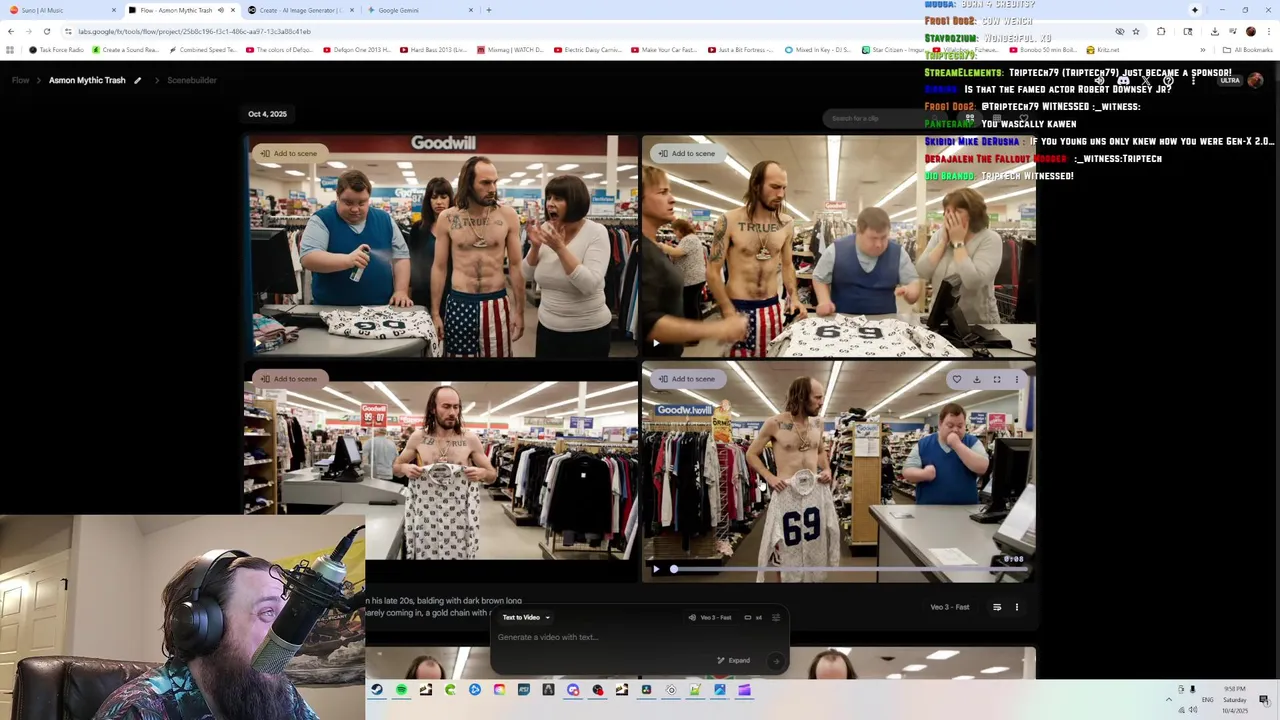Viewport: 1280px width, 720px height.
Task: Open the ENG language indicator
Action: pyautogui.click(x=1208, y=700)
